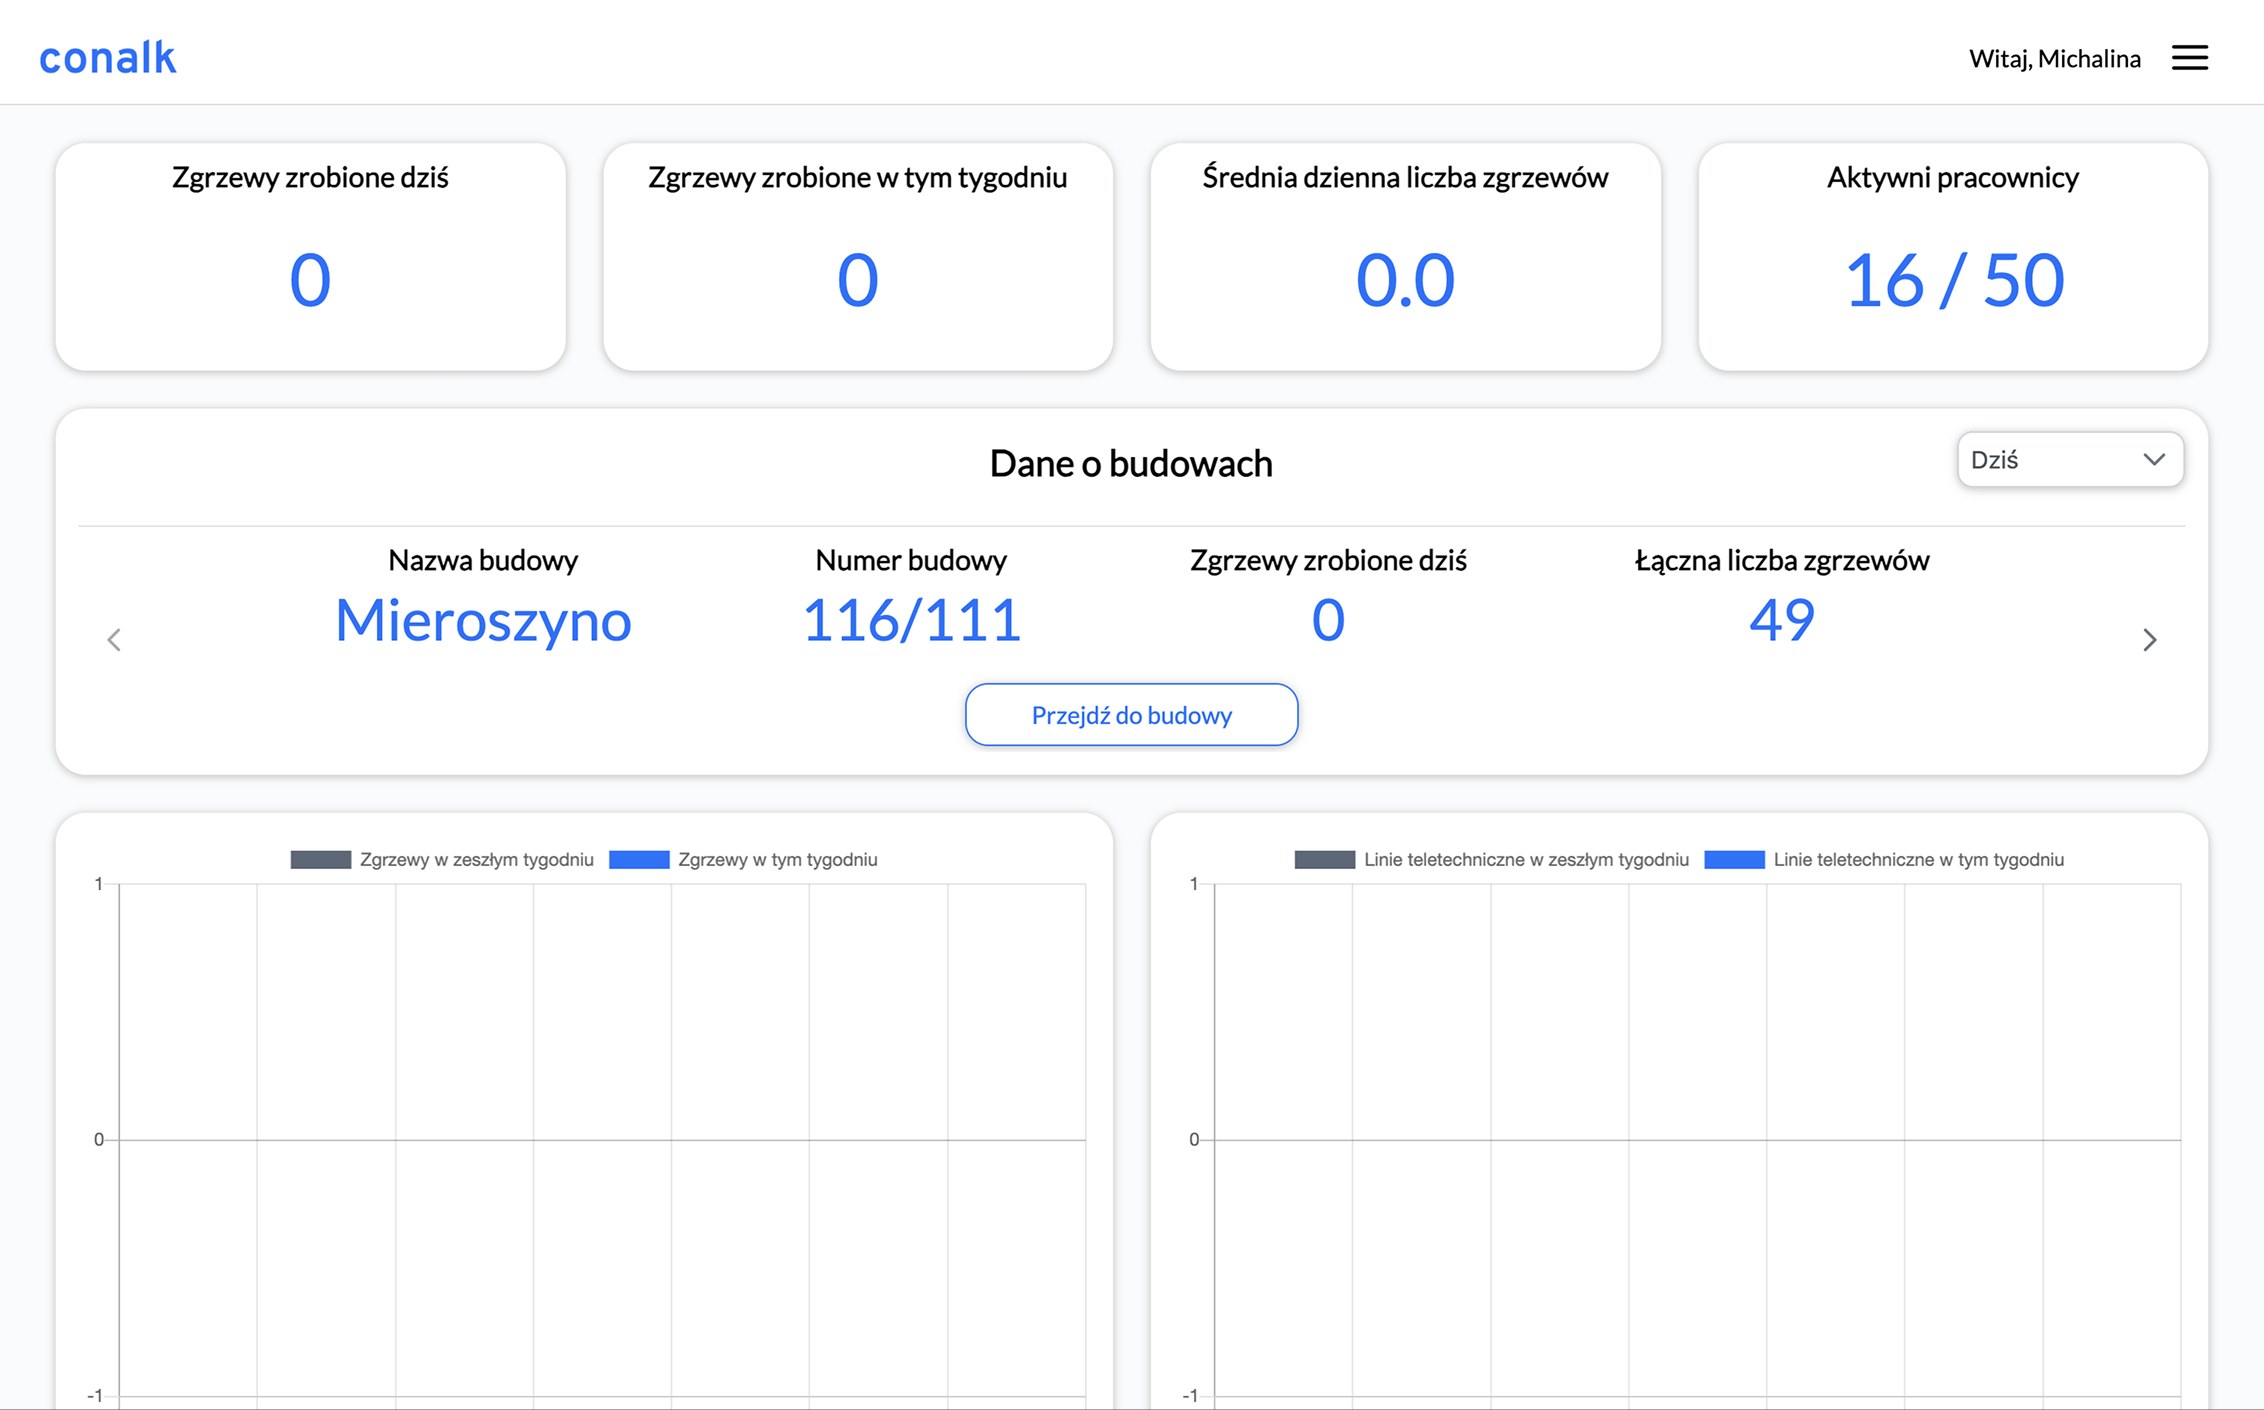This screenshot has height=1410, width=2264.
Task: Click the Dane o budowach heading
Action: (x=1131, y=464)
